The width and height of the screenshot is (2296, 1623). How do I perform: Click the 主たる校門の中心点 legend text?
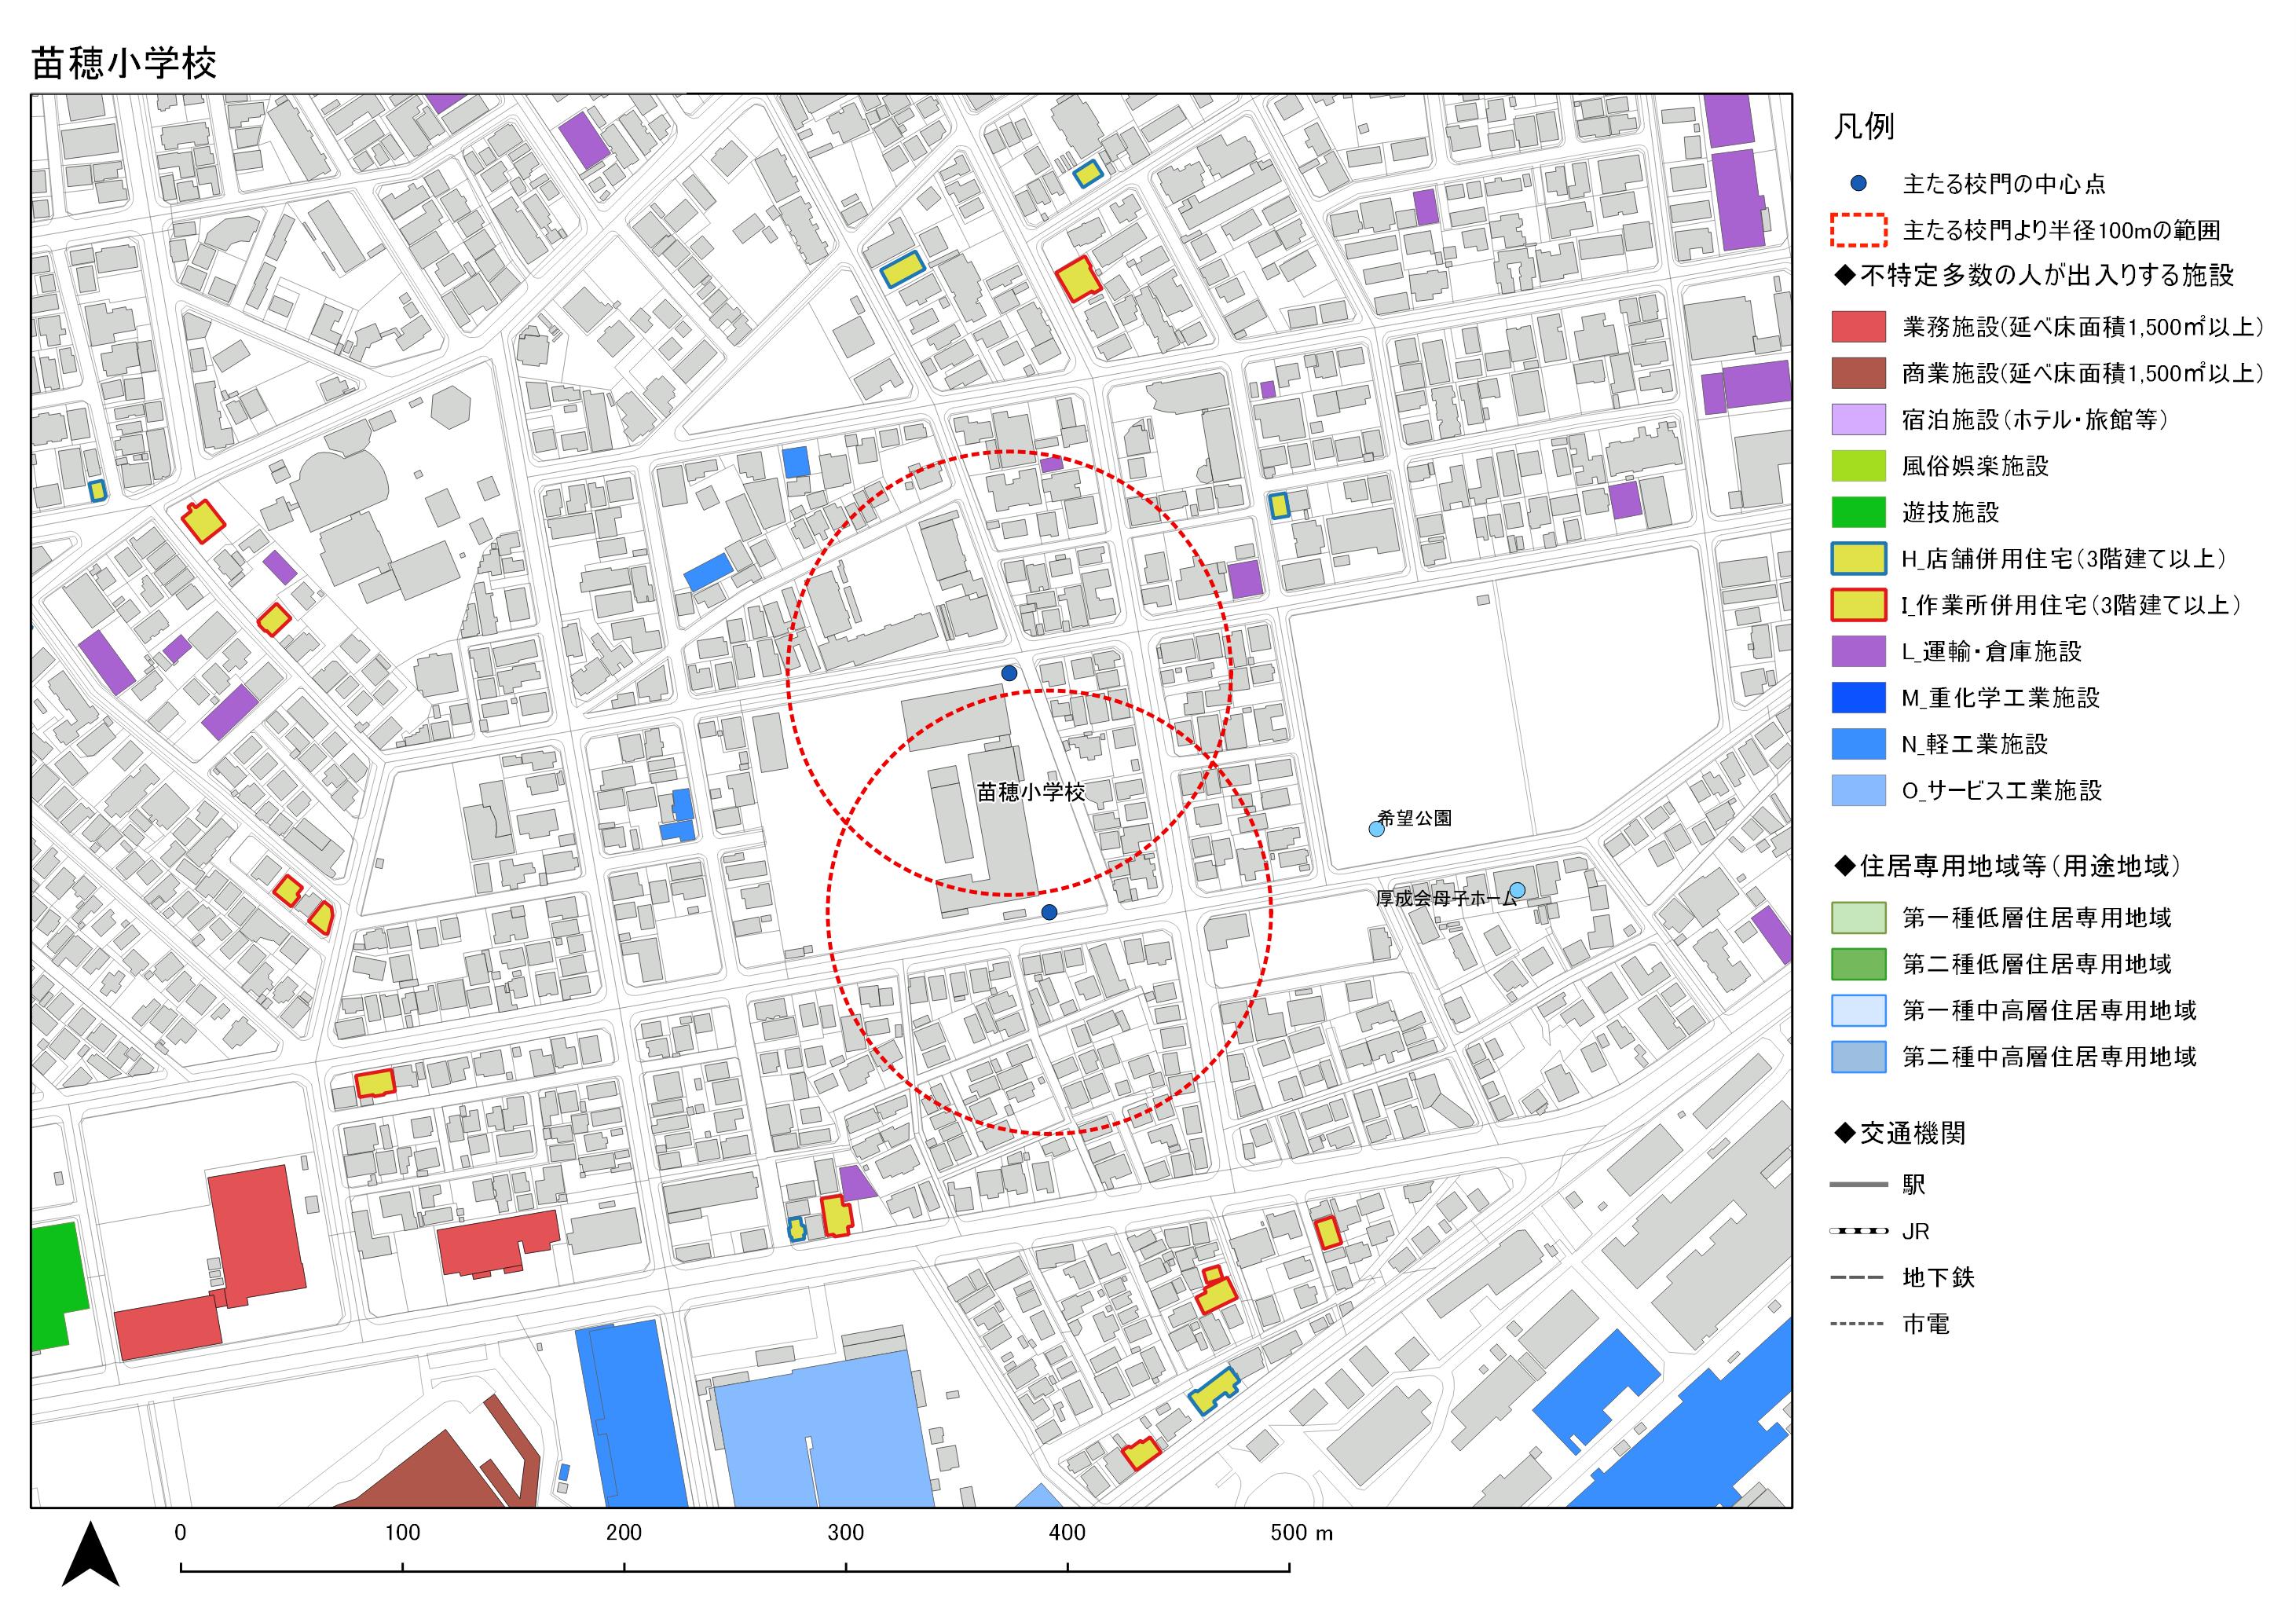coord(2003,184)
